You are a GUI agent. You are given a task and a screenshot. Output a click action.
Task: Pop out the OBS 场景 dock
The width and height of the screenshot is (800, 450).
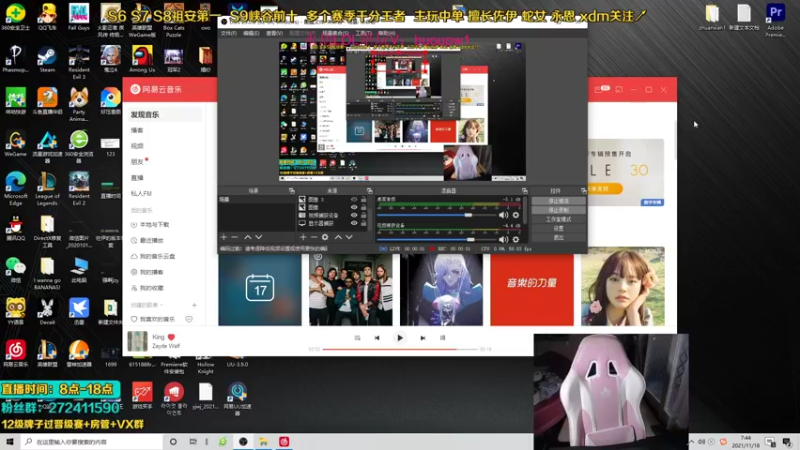point(292,191)
